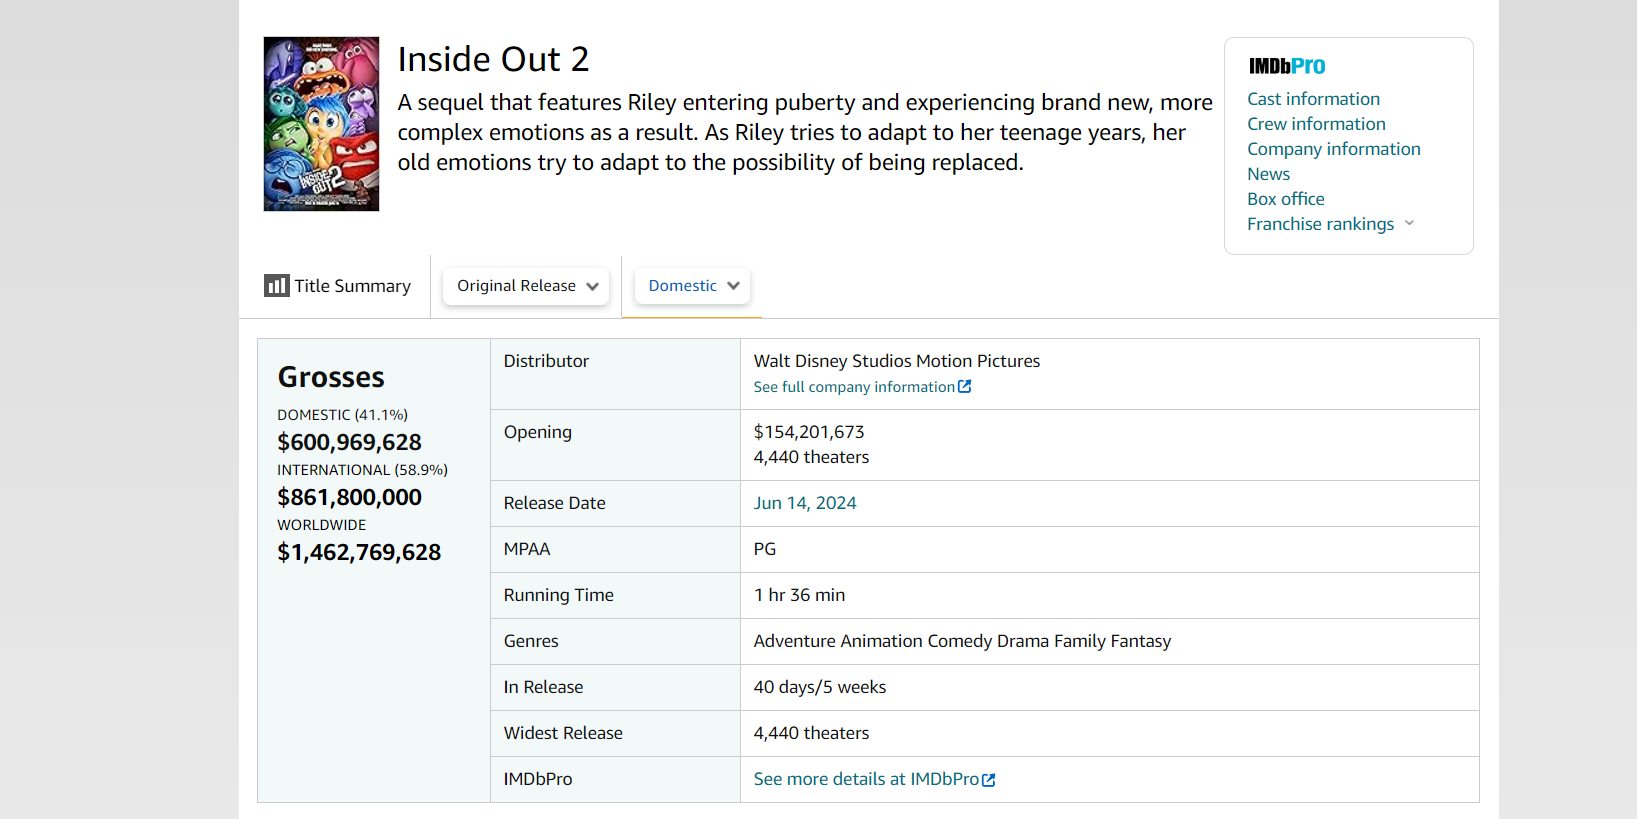Image resolution: width=1637 pixels, height=819 pixels.
Task: Select the Title Summary tab
Action: click(338, 286)
